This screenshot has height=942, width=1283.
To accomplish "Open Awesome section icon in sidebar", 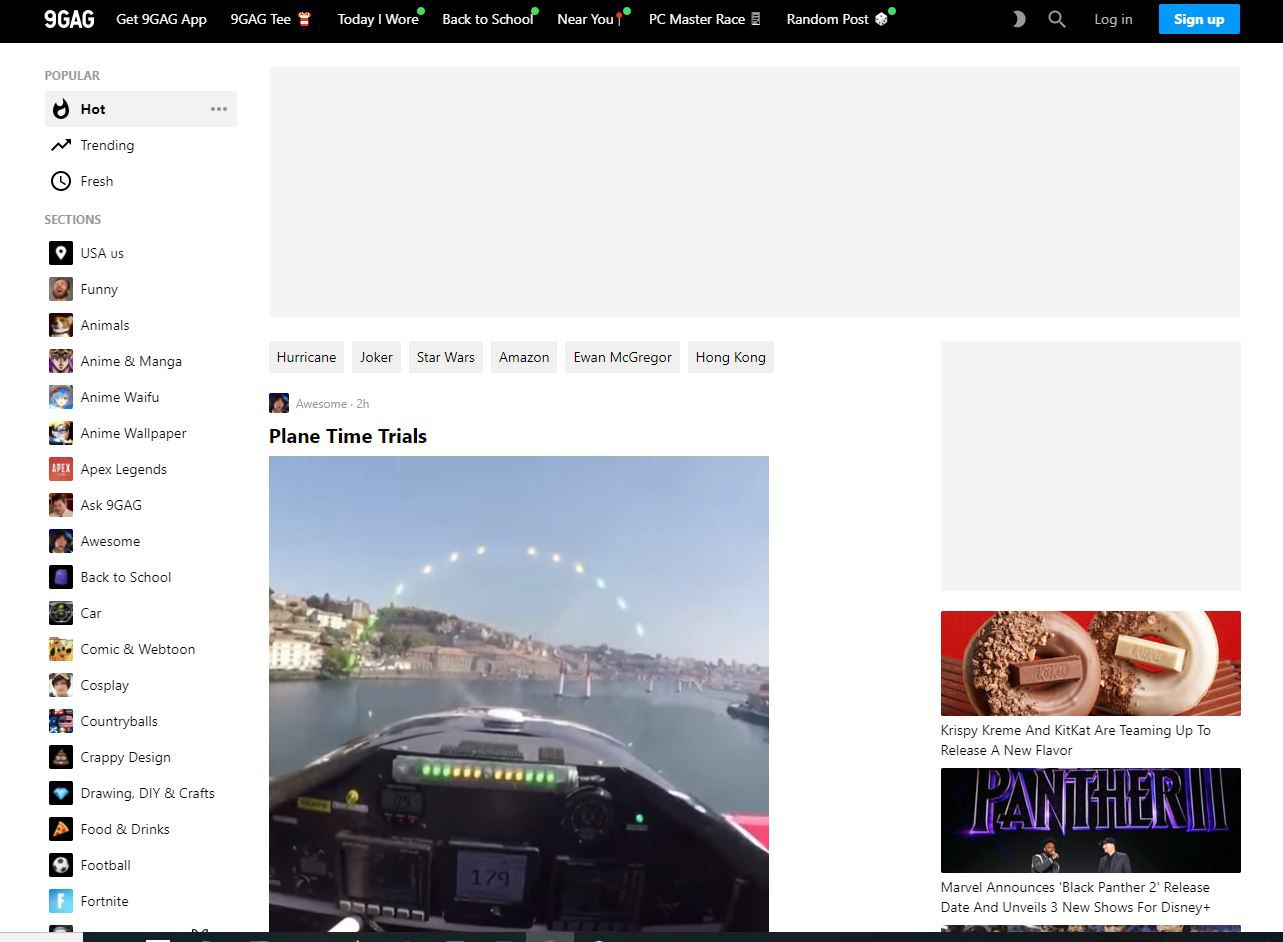I will coord(61,541).
